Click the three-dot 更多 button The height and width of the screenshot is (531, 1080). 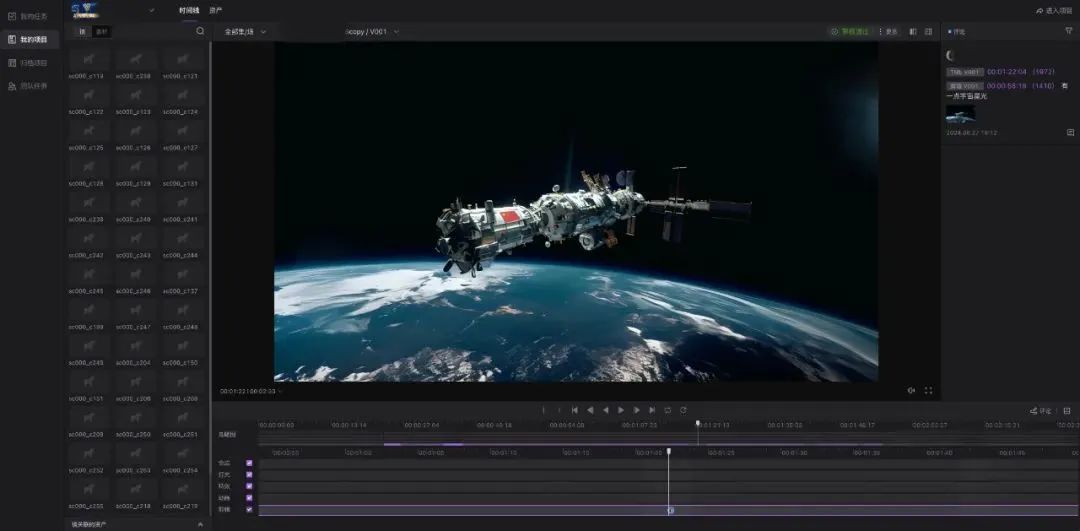[x=888, y=32]
